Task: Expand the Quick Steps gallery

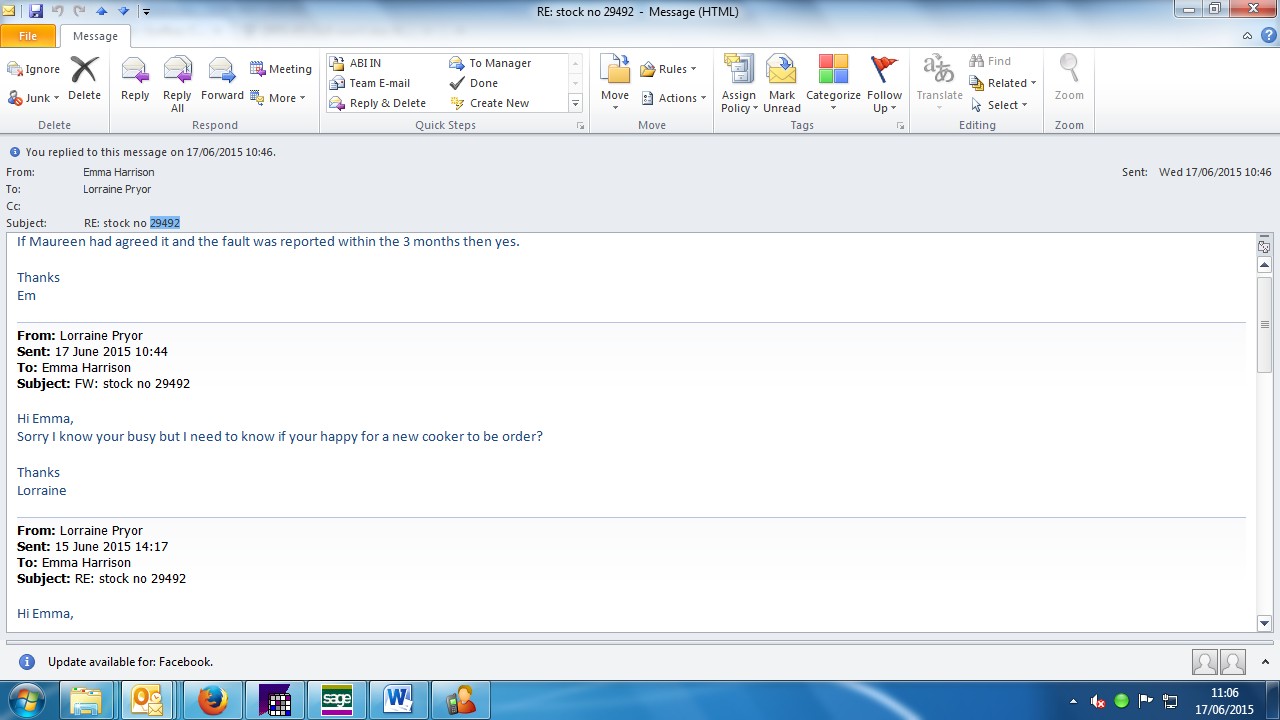Action: [575, 104]
